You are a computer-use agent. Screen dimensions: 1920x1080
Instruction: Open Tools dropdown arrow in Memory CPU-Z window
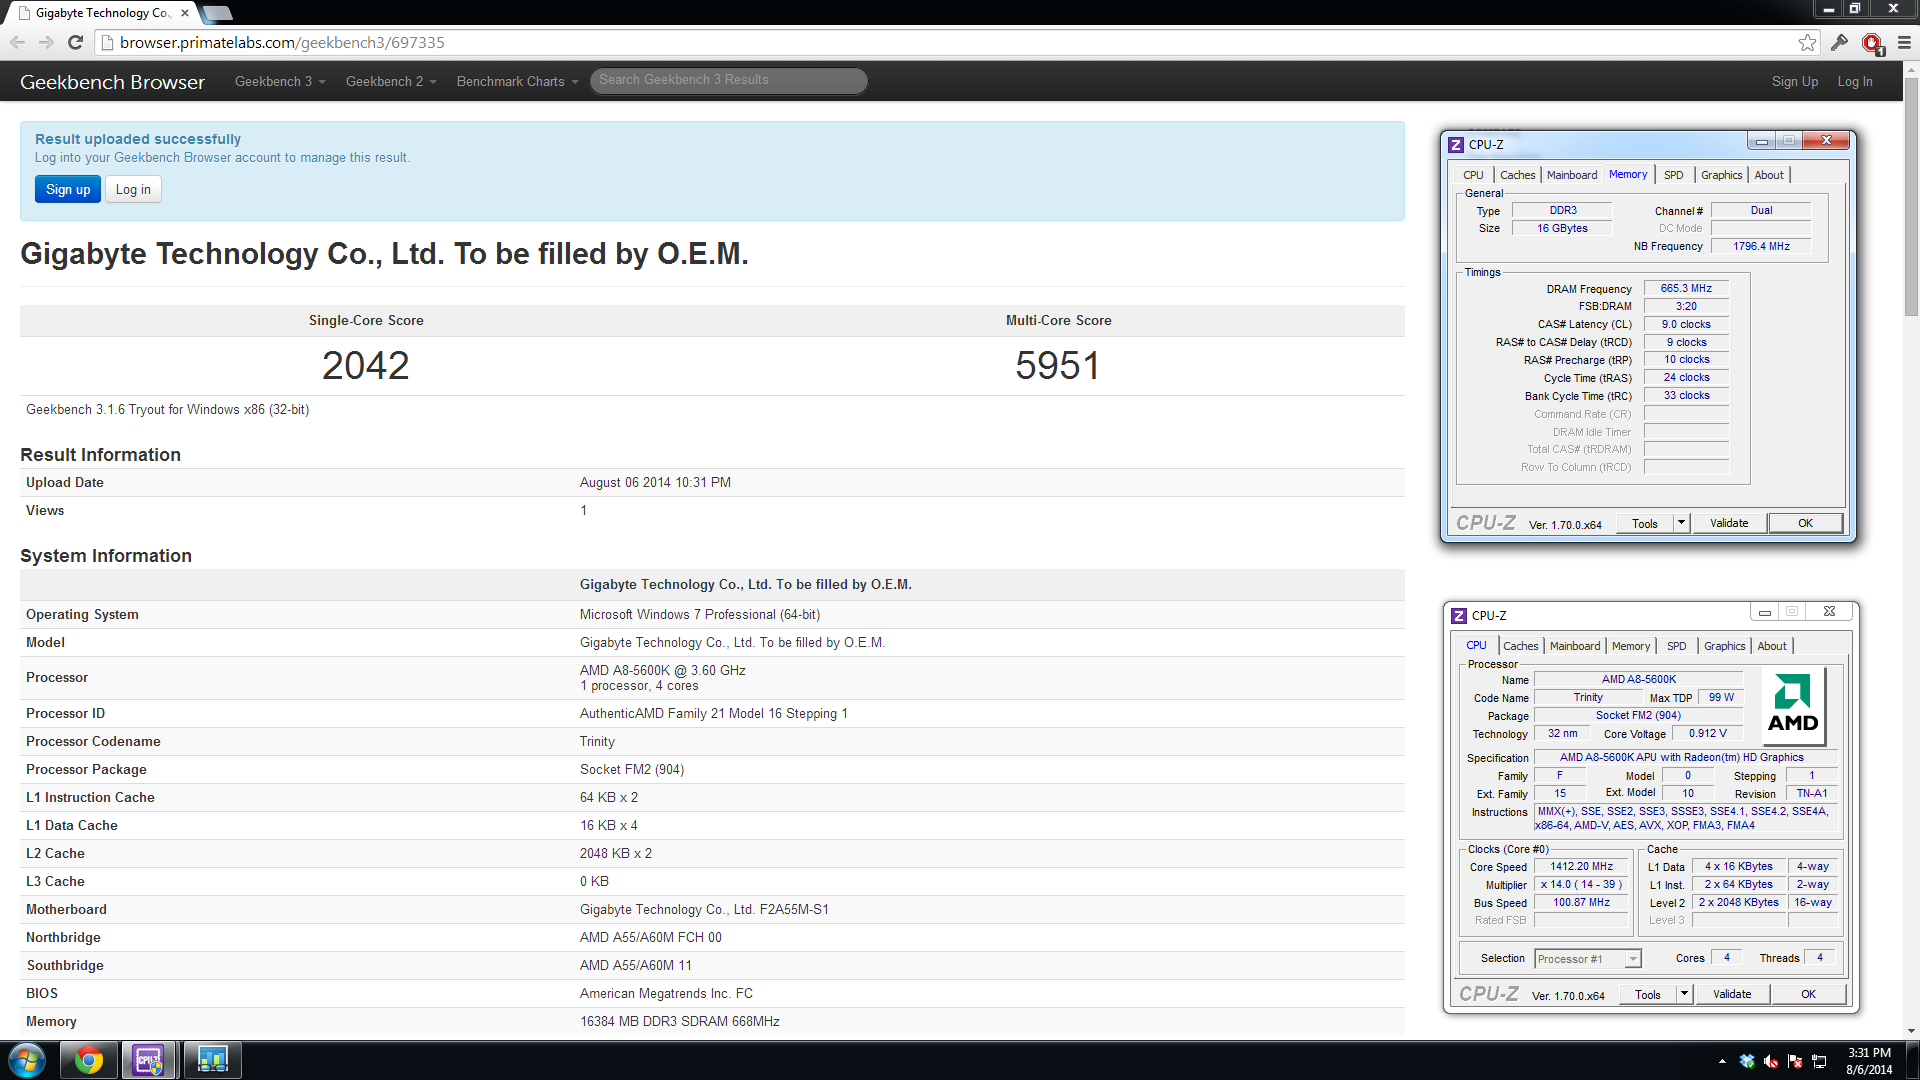click(1681, 523)
